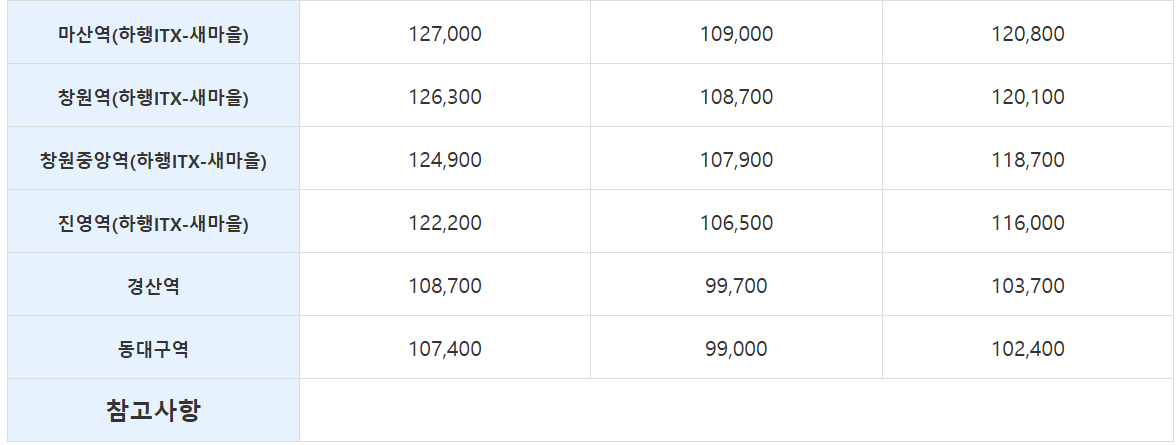
Task: Click the 107,900 fare cell
Action: (736, 160)
